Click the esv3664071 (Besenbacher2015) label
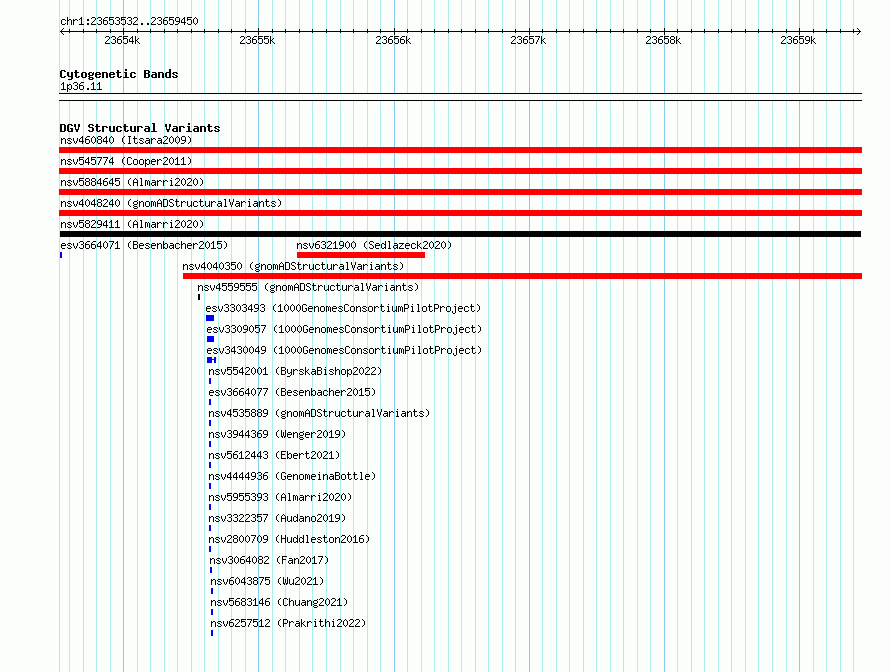The image size is (890, 672). pyautogui.click(x=144, y=245)
